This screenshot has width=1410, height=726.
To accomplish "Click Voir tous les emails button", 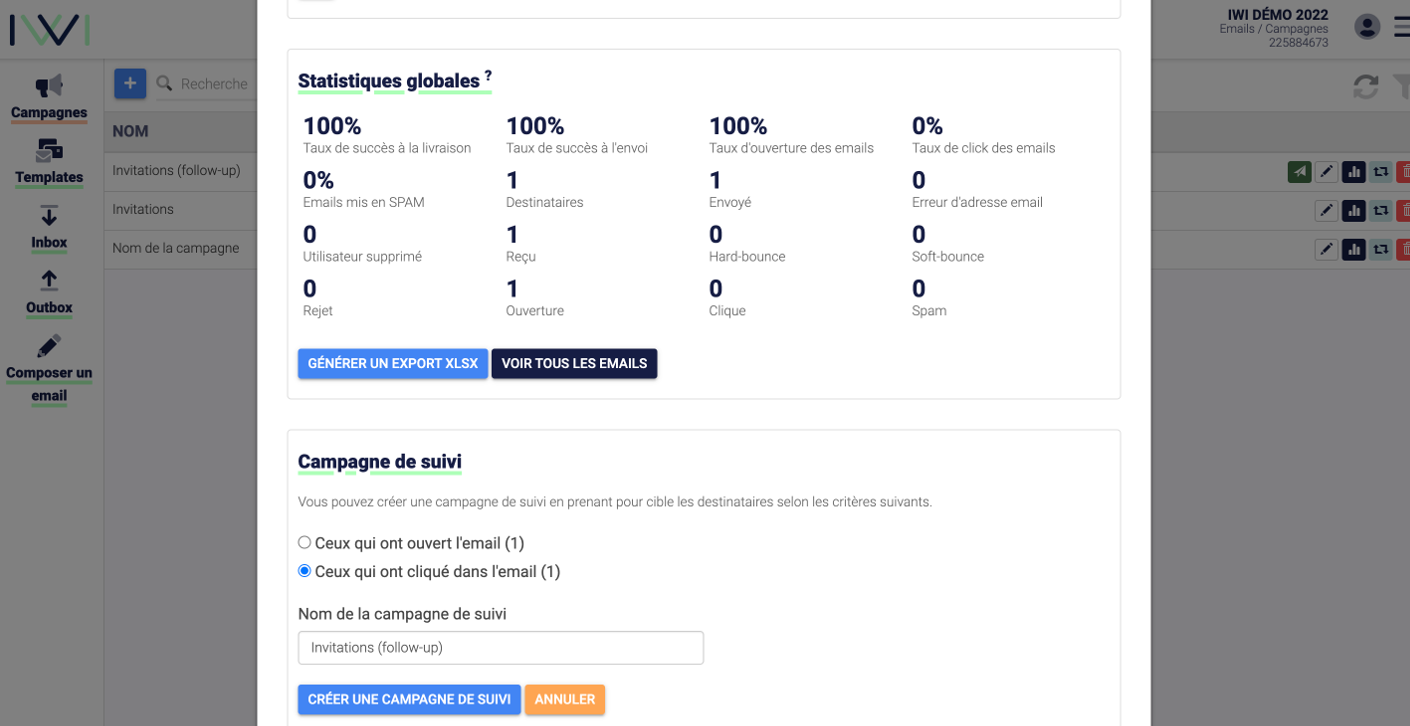I will [574, 364].
